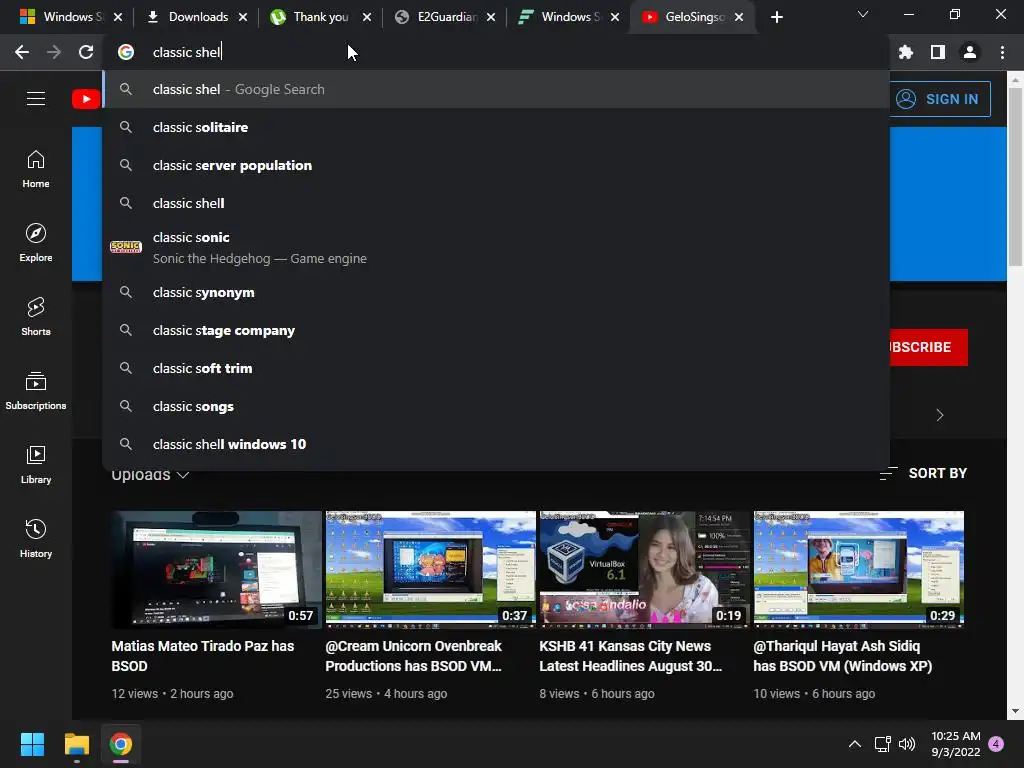
Task: Open the Chrome extensions puzzle icon
Action: pos(906,52)
